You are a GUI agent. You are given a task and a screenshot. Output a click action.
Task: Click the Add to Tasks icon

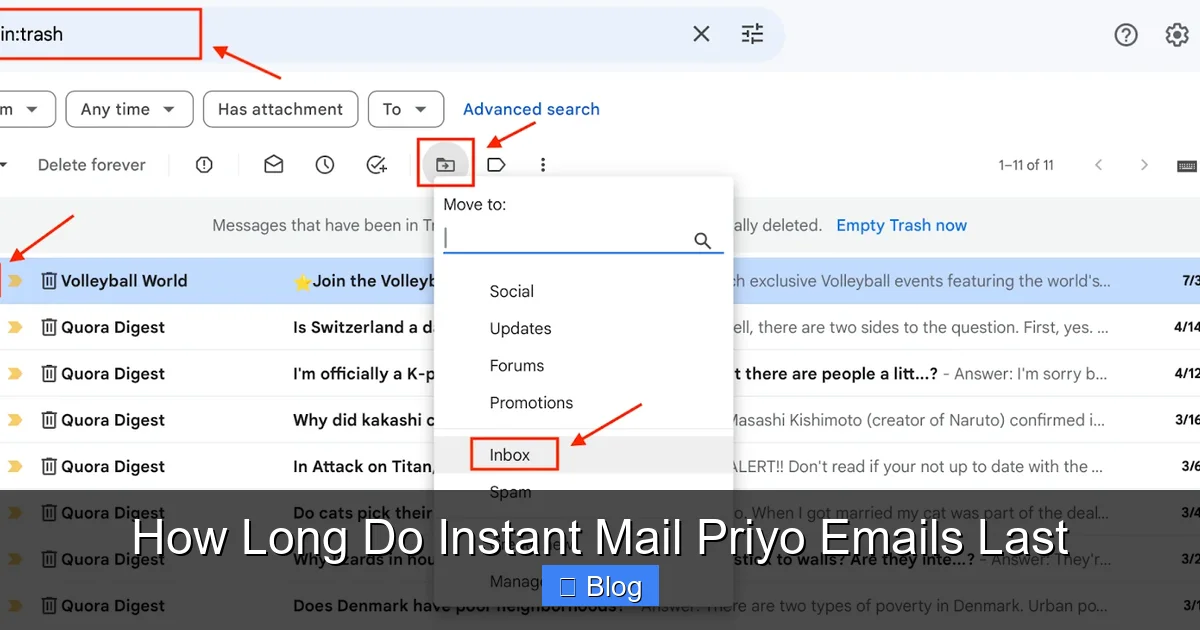point(376,164)
